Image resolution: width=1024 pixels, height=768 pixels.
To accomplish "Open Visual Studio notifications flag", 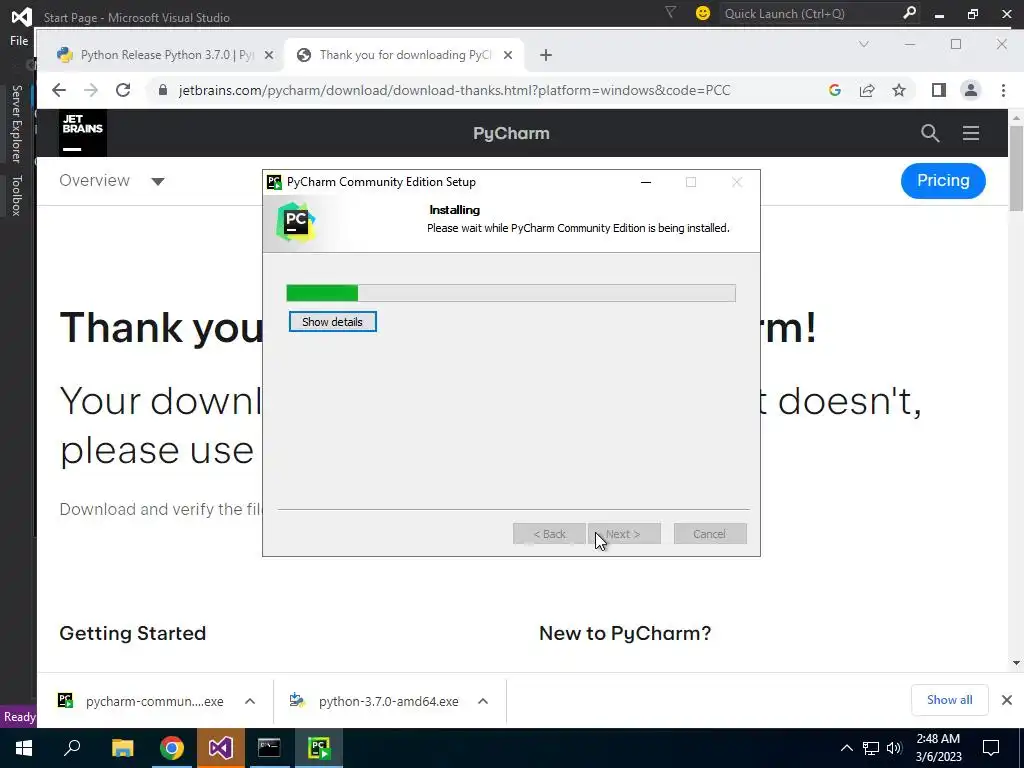I will tap(670, 12).
